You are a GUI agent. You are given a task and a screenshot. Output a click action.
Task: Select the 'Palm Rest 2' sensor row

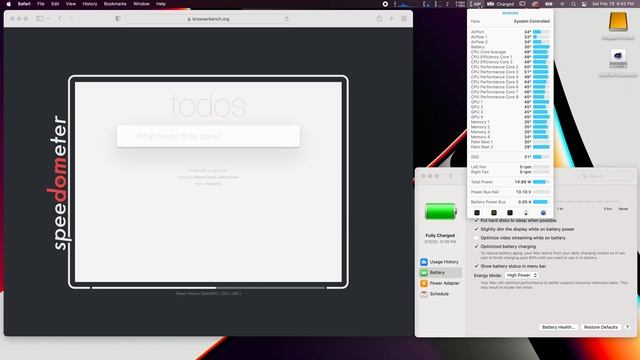pos(510,147)
